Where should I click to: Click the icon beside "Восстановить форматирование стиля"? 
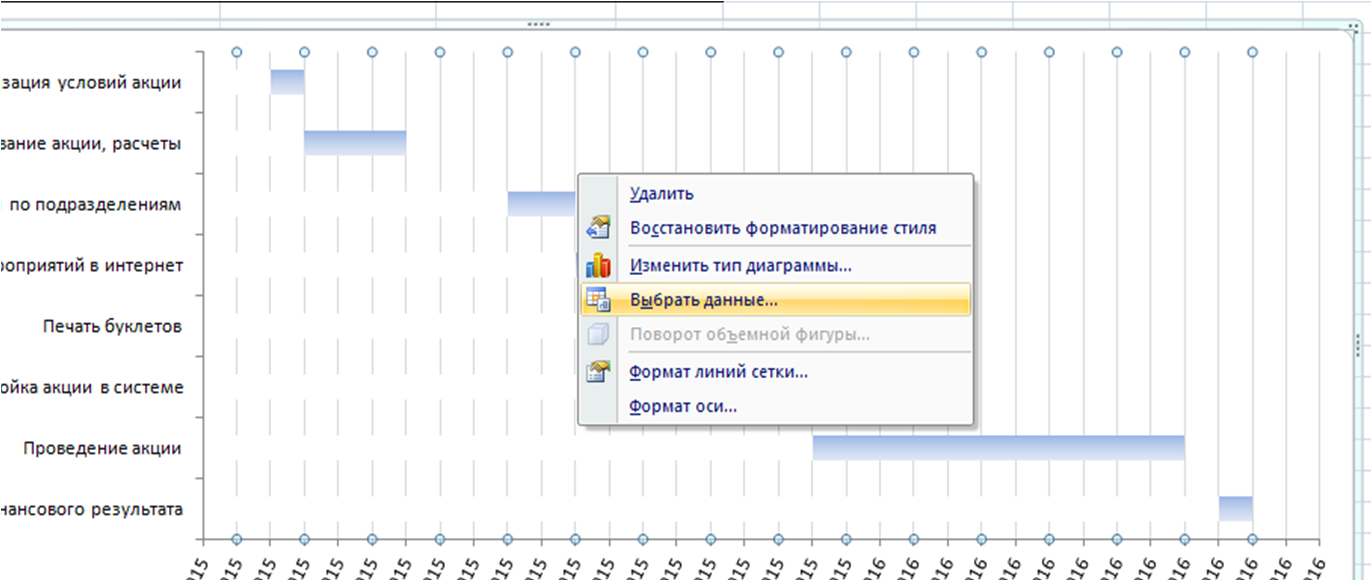click(x=598, y=228)
